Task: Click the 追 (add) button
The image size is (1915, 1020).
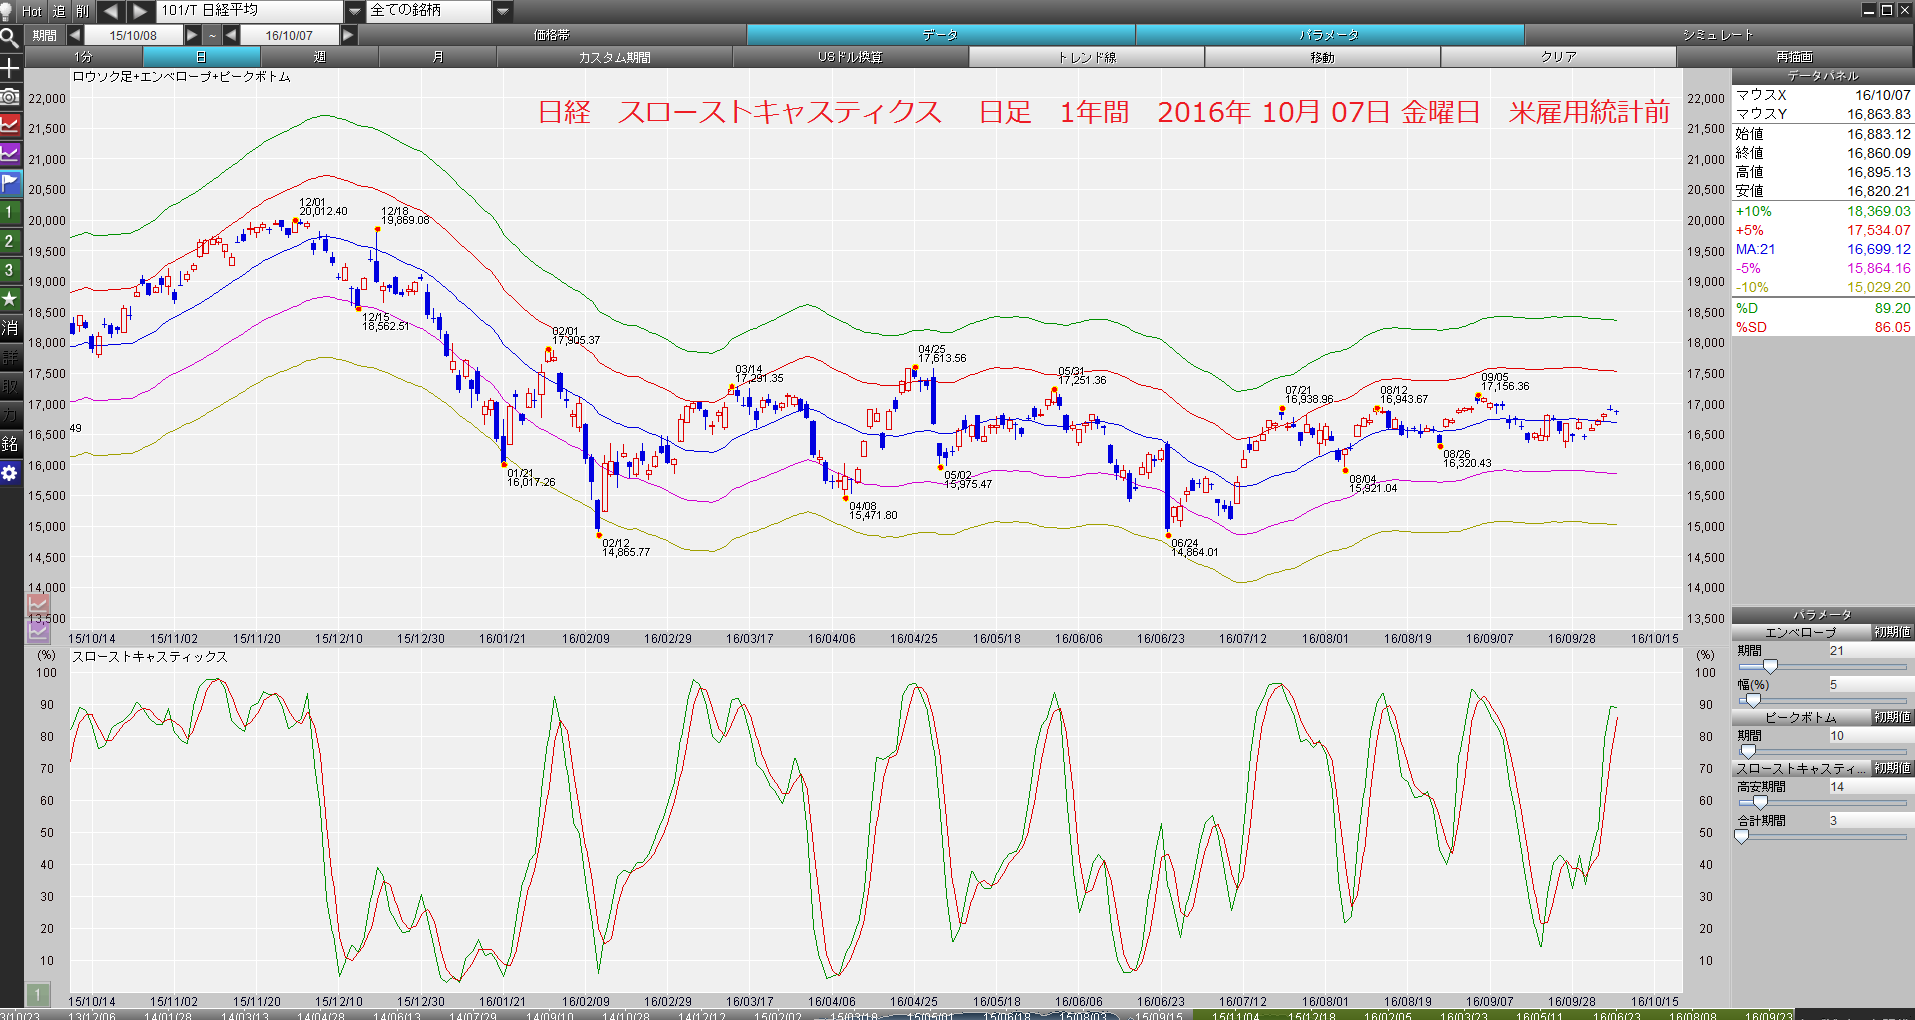Action: pyautogui.click(x=59, y=11)
